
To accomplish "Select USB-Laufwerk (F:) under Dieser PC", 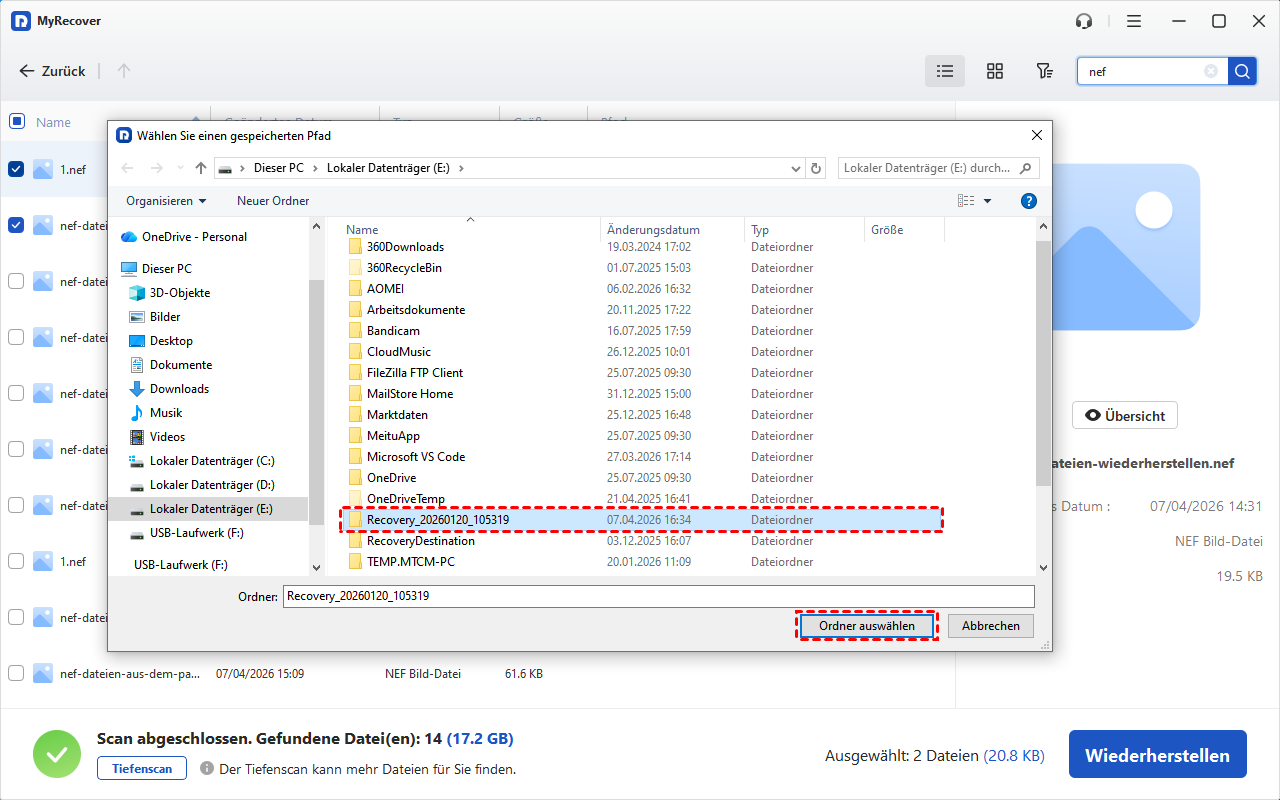I will [x=196, y=533].
